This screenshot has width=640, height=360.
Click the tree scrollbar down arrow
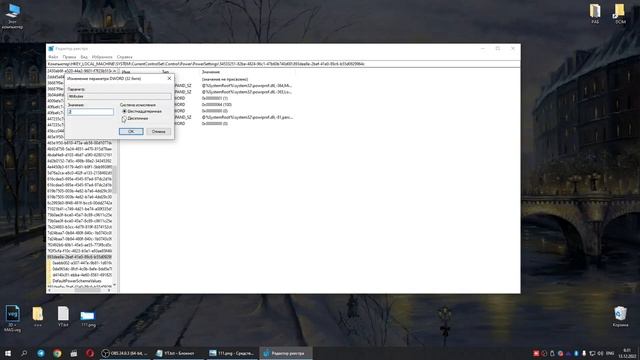pos(115,285)
